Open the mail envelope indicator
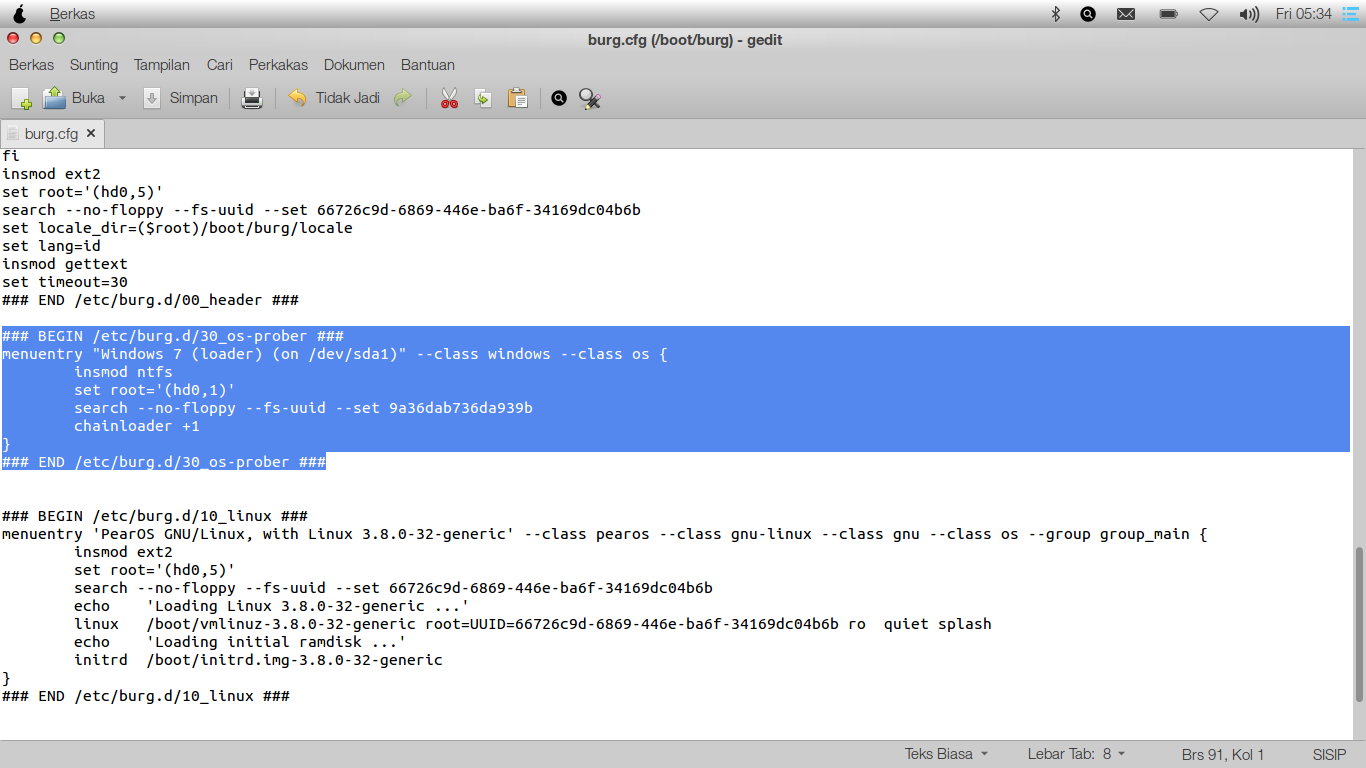 pyautogui.click(x=1126, y=14)
